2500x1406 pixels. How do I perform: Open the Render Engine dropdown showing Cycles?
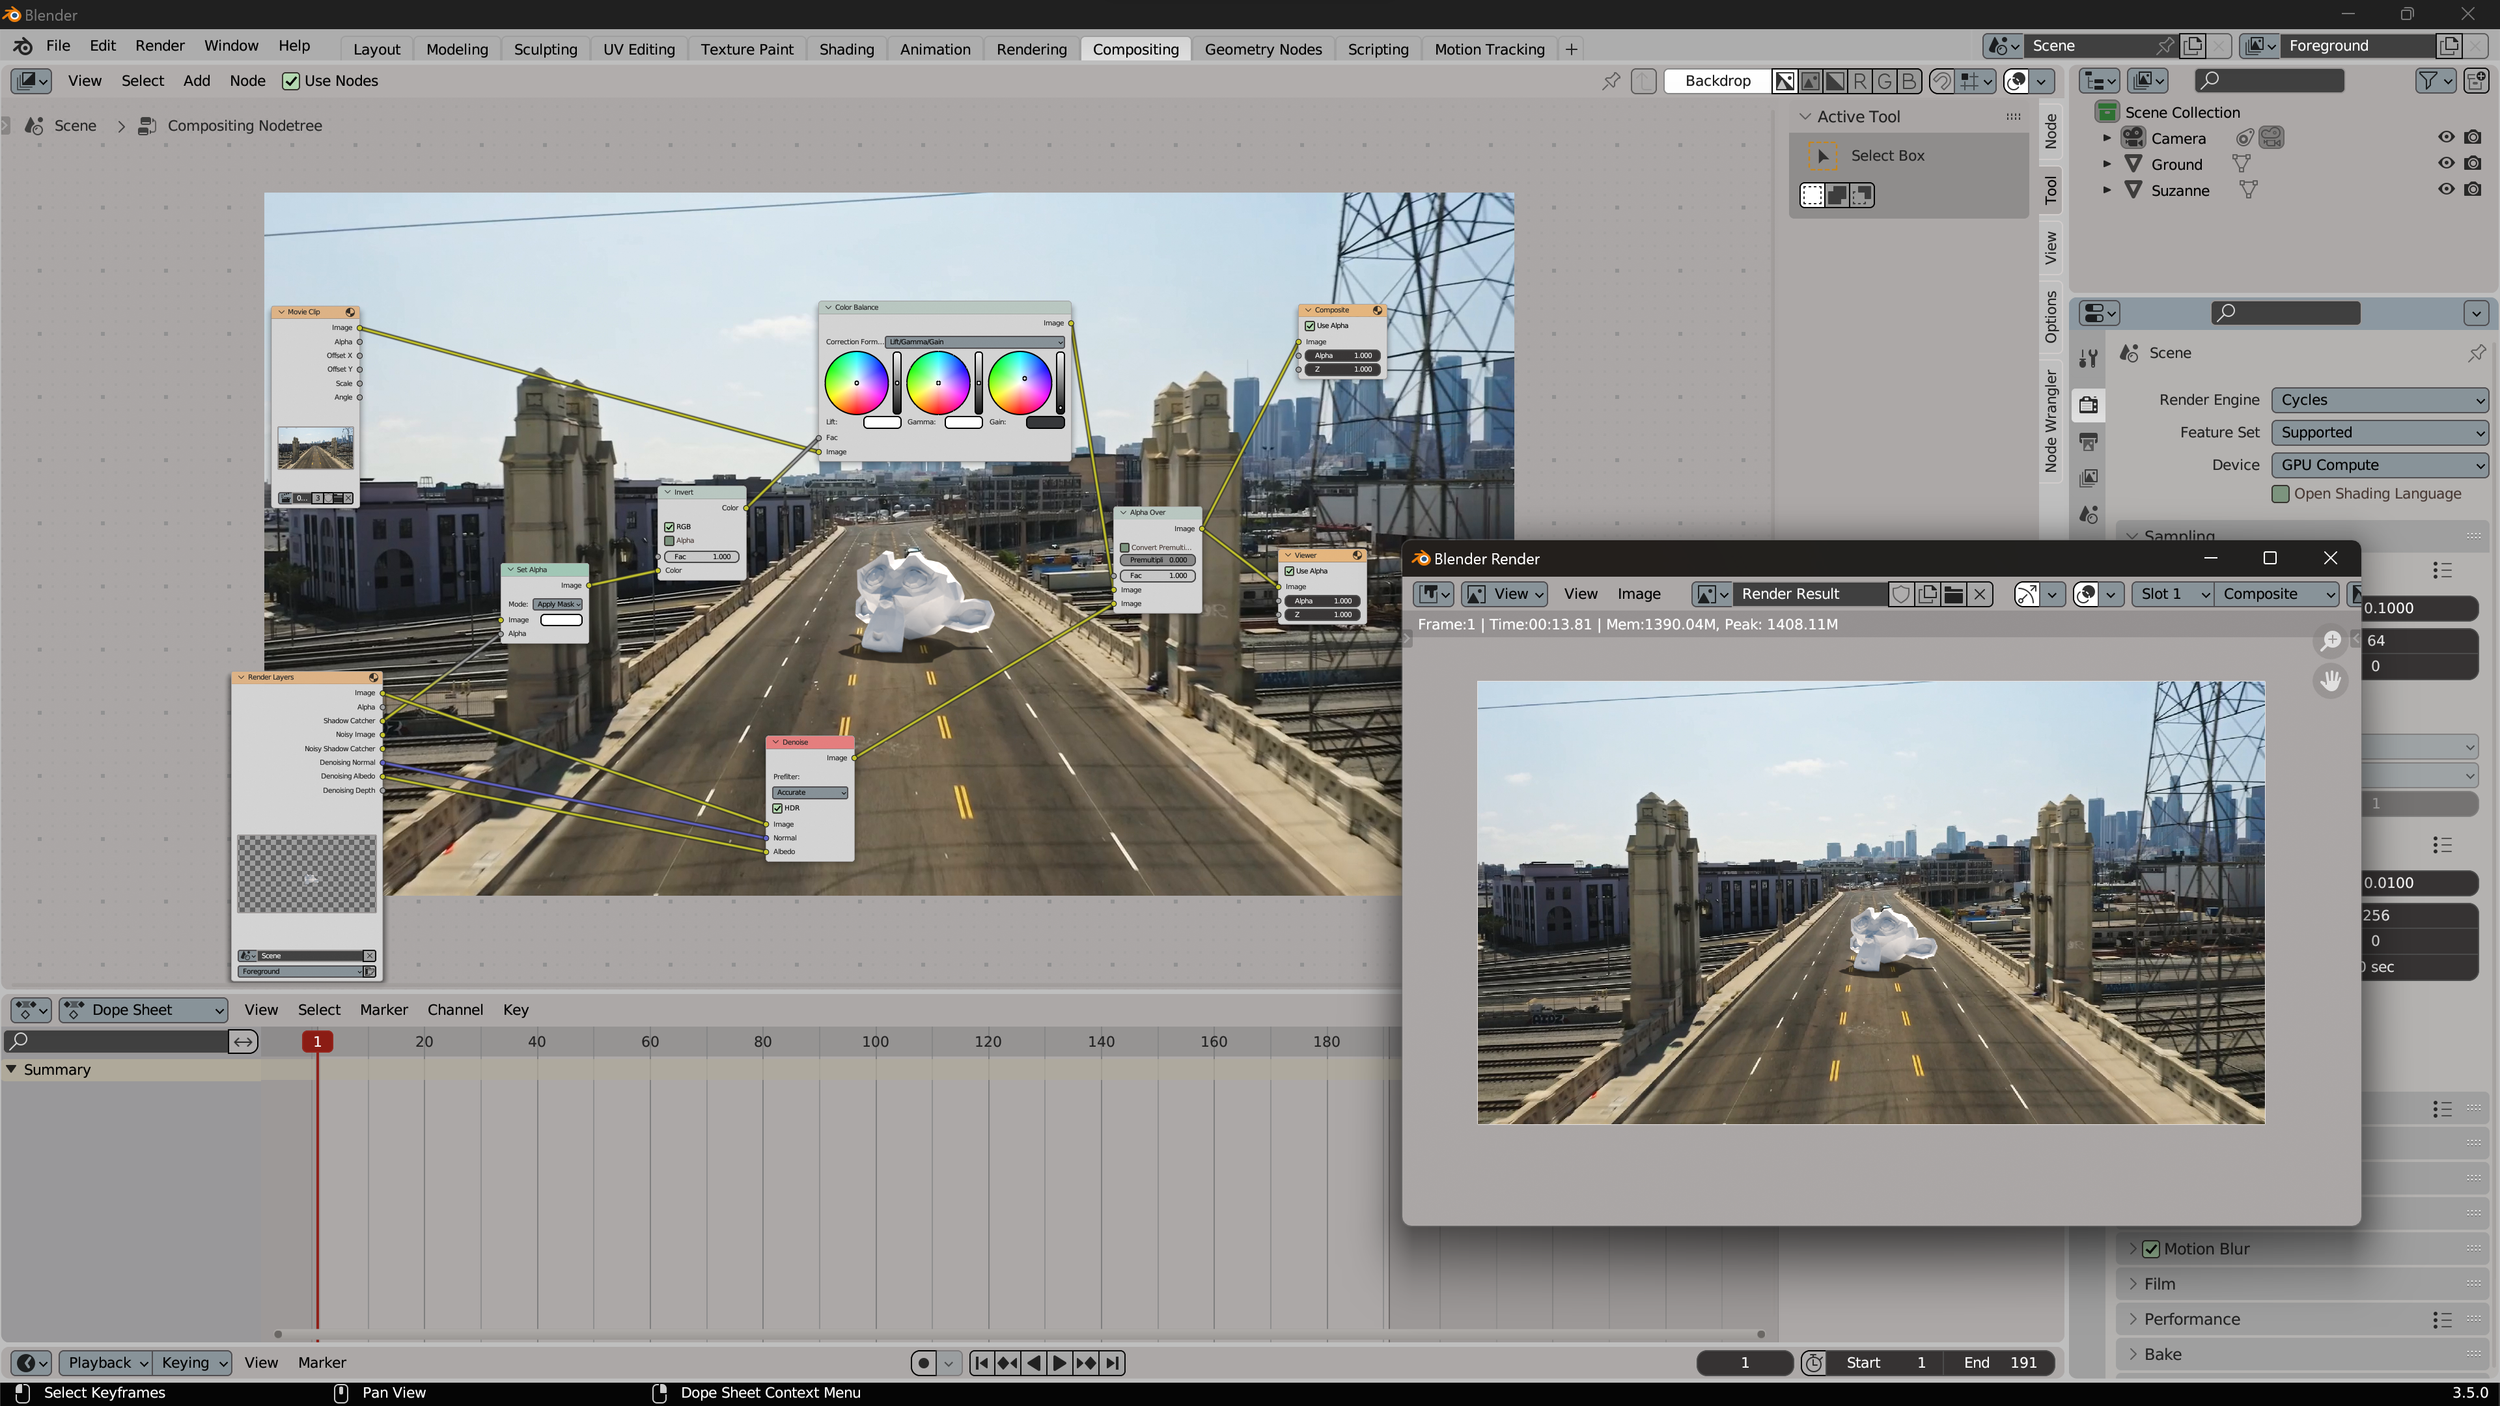[2379, 400]
